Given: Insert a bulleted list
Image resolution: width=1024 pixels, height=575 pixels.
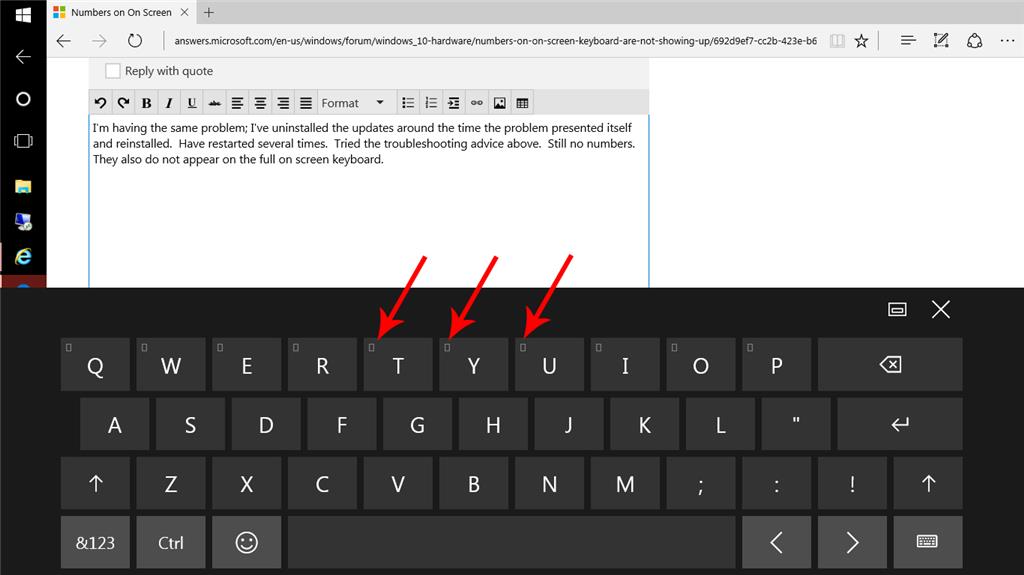Looking at the screenshot, I should [x=408, y=103].
